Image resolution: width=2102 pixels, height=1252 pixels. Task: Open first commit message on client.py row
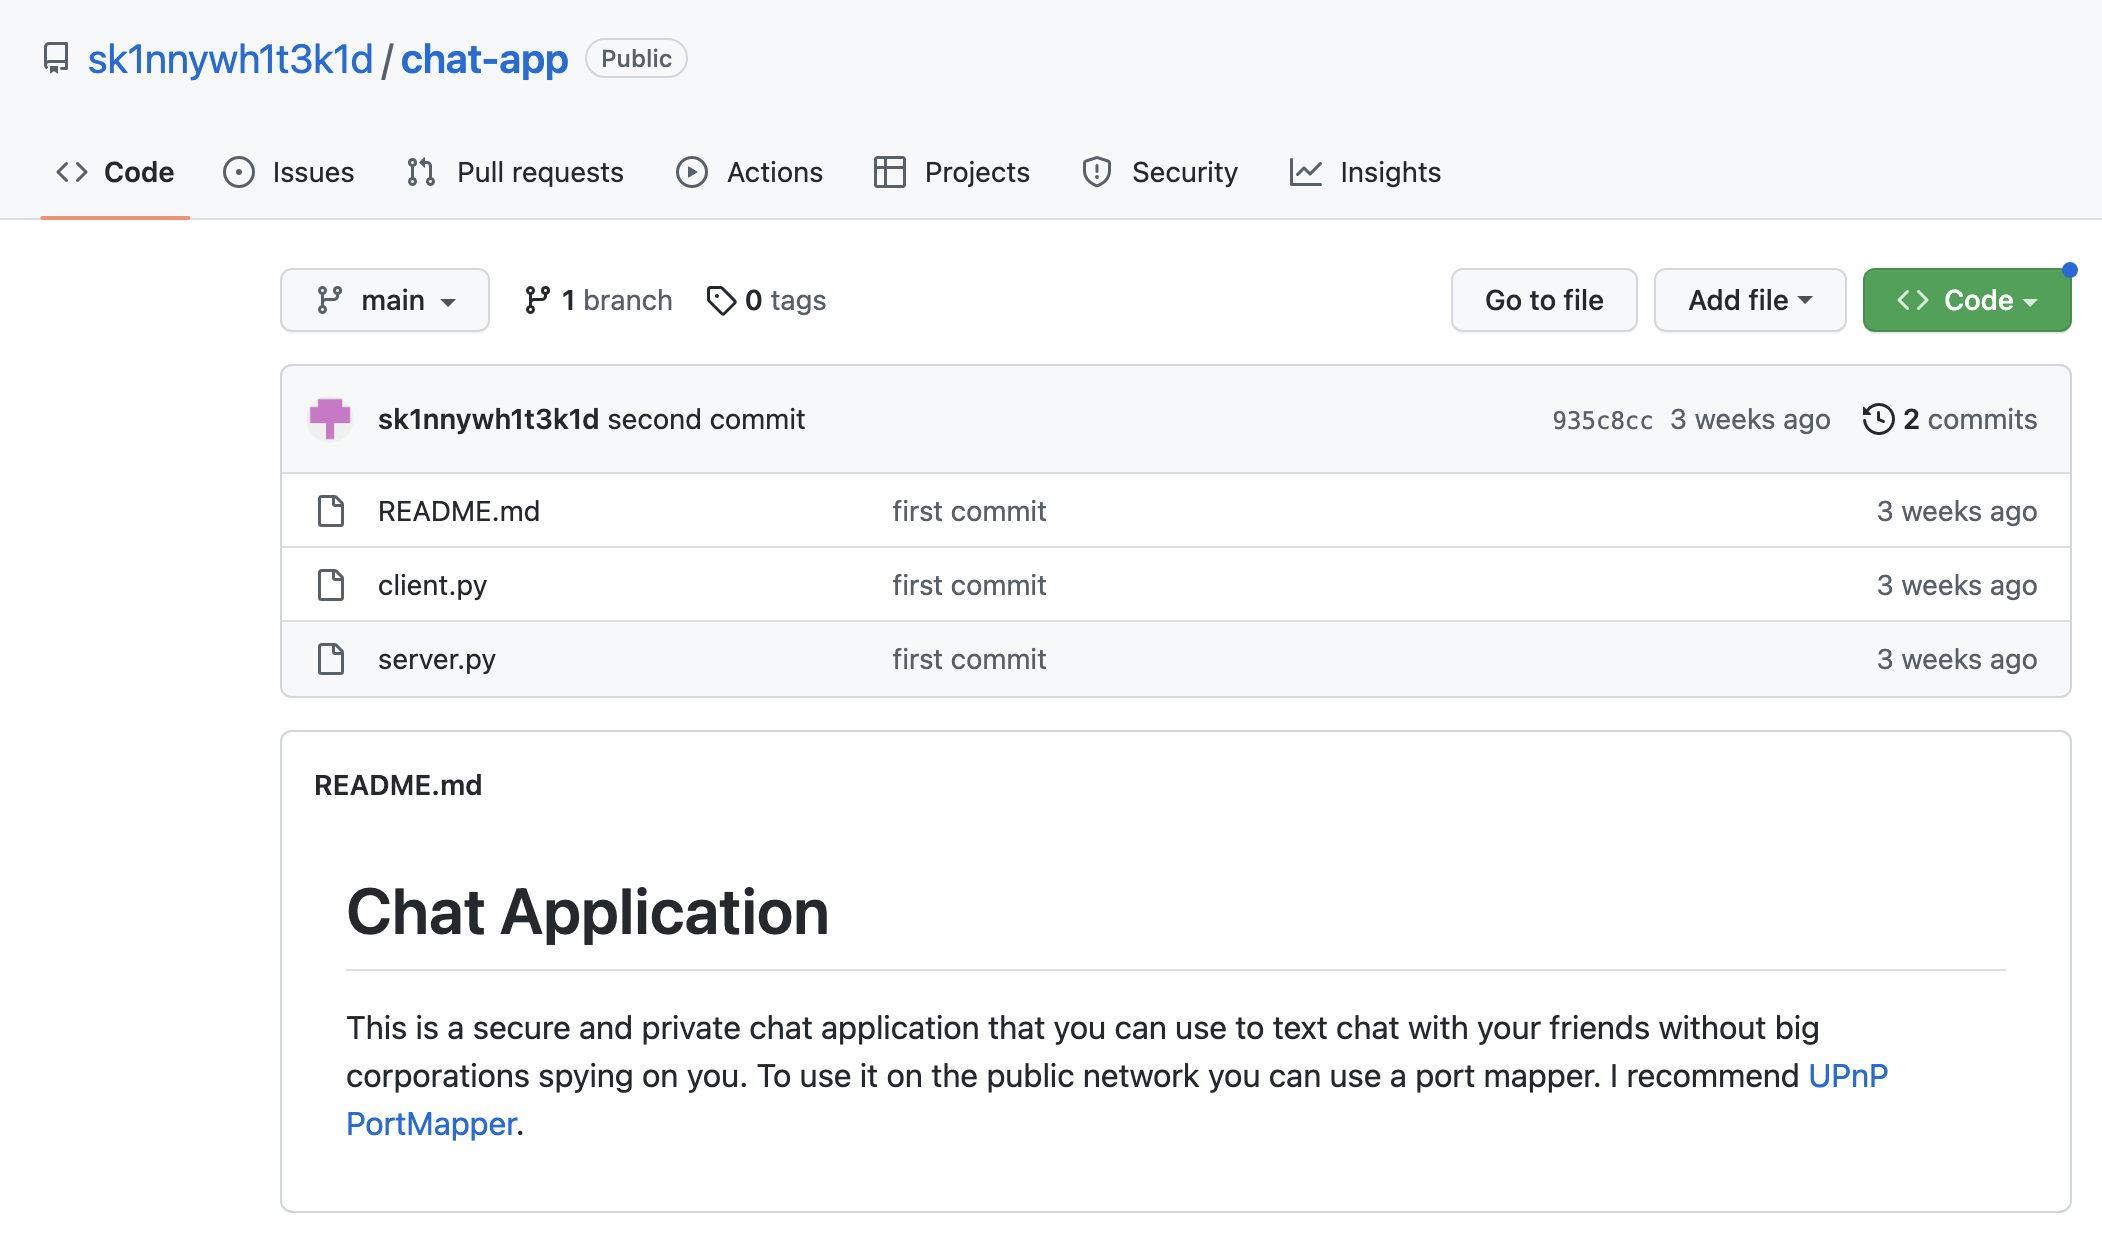click(969, 585)
